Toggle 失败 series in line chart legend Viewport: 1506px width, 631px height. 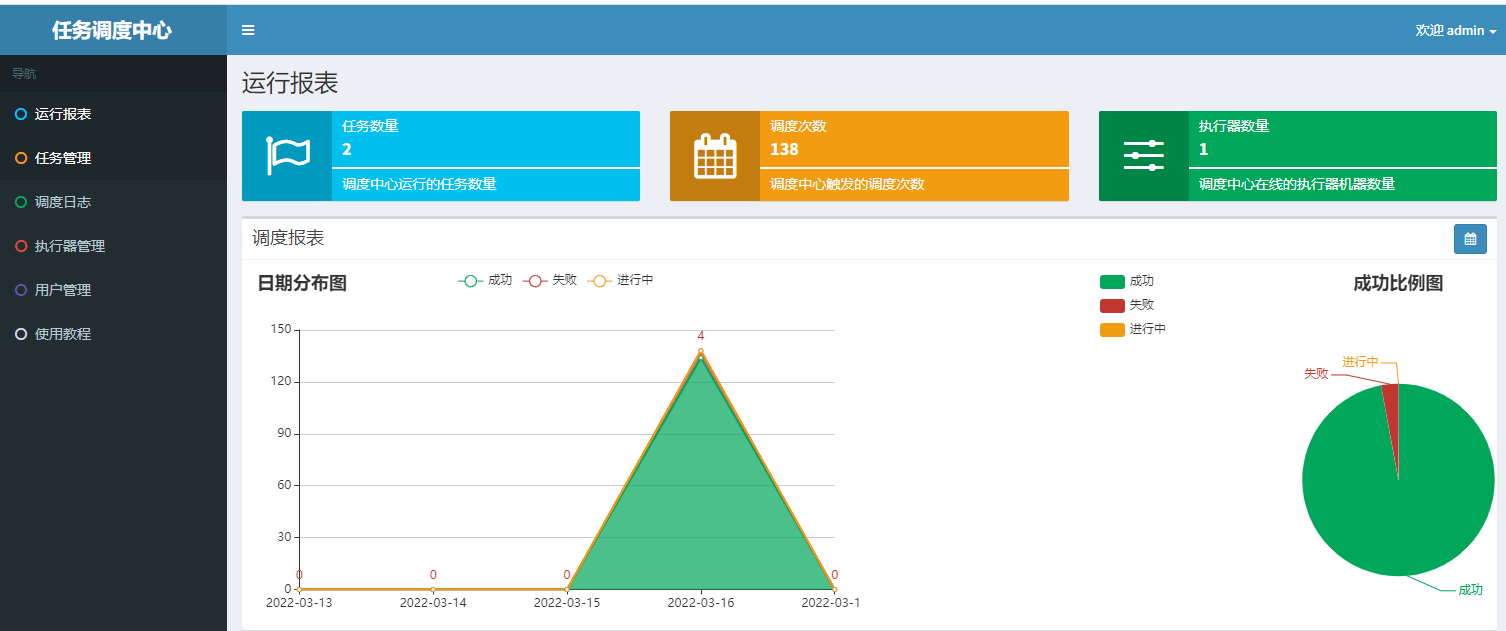pos(550,280)
